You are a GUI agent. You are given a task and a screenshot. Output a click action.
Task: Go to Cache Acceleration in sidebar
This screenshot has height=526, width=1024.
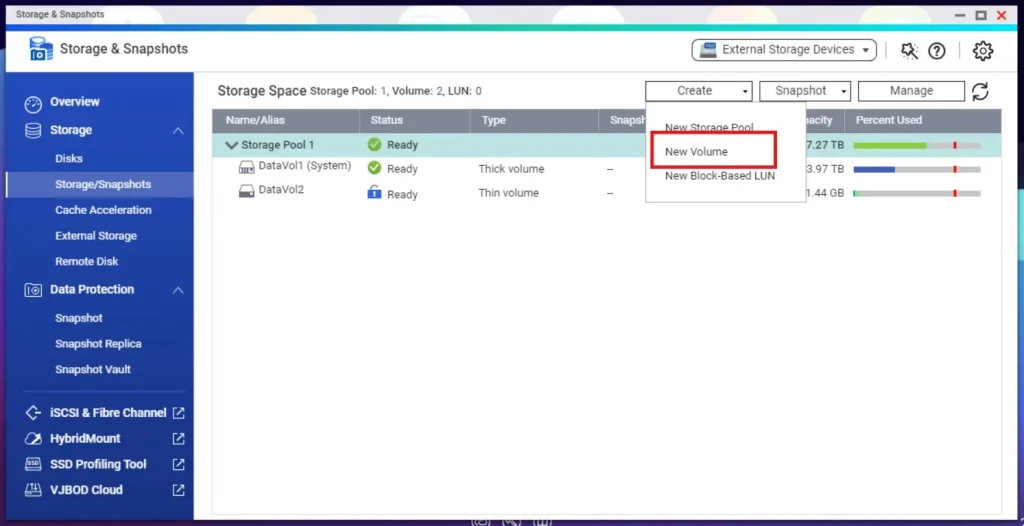click(x=103, y=210)
